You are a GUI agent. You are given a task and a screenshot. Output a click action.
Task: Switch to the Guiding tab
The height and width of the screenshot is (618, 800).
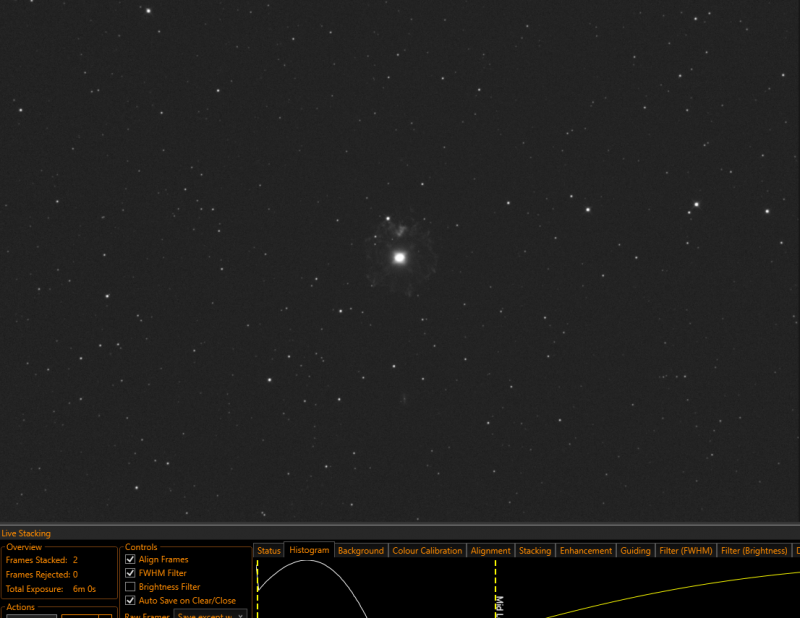point(635,551)
